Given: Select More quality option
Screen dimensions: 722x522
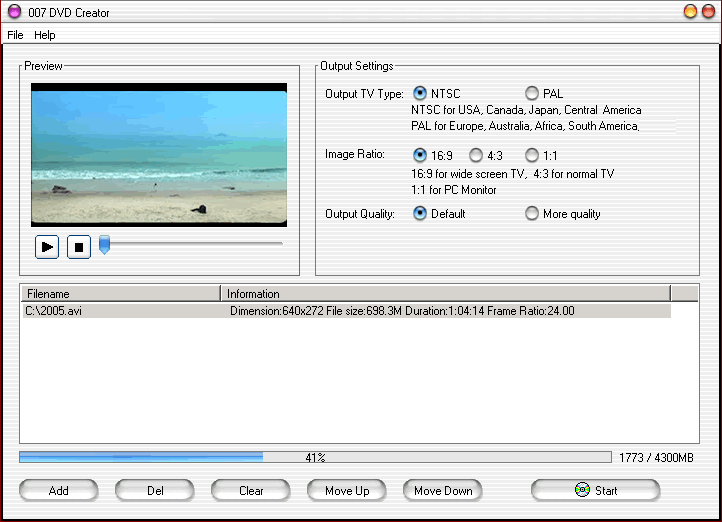Looking at the screenshot, I should 532,214.
